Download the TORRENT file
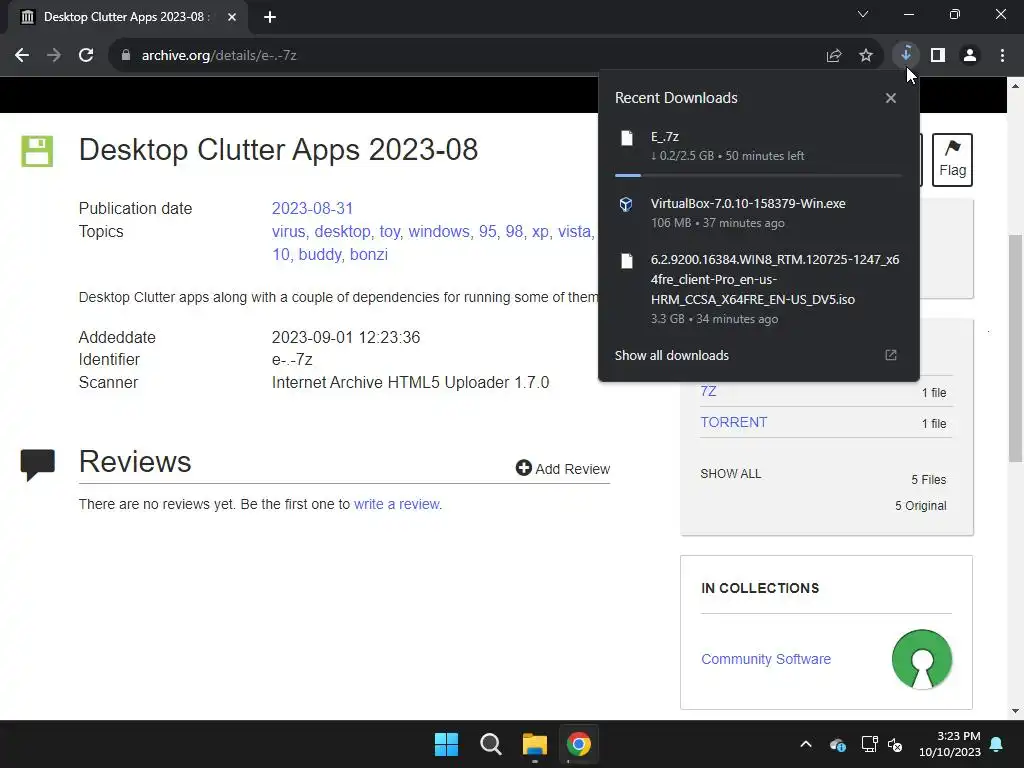This screenshot has width=1024, height=768. 733,423
